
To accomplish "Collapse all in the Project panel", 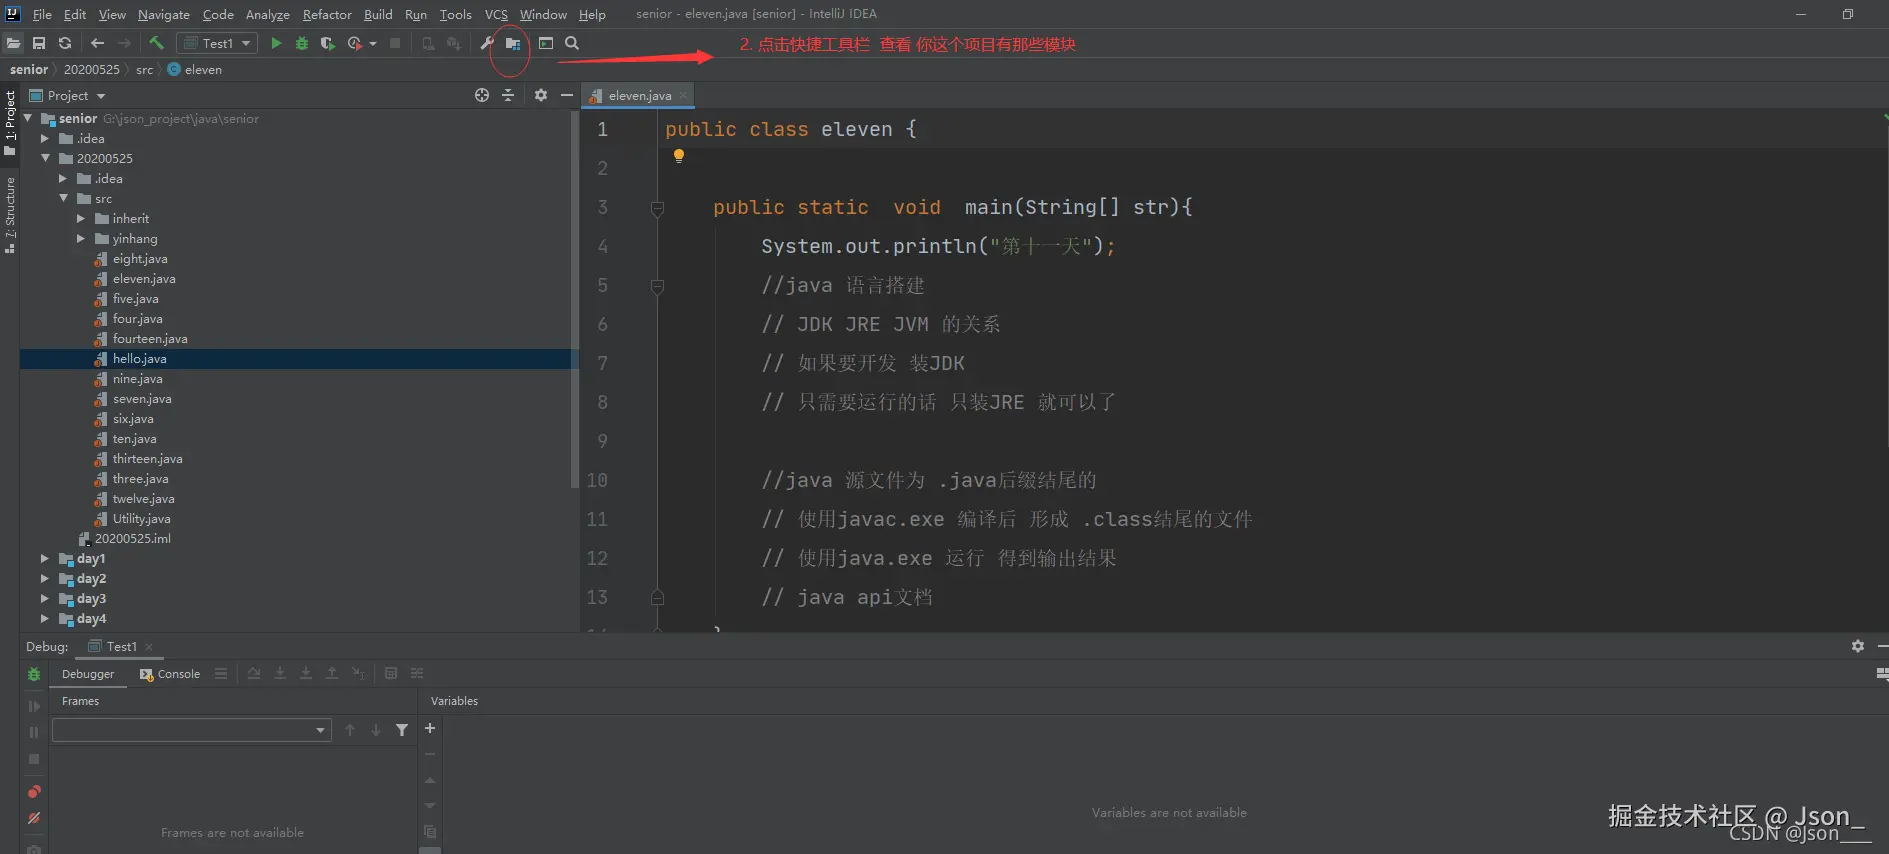I will tap(508, 95).
